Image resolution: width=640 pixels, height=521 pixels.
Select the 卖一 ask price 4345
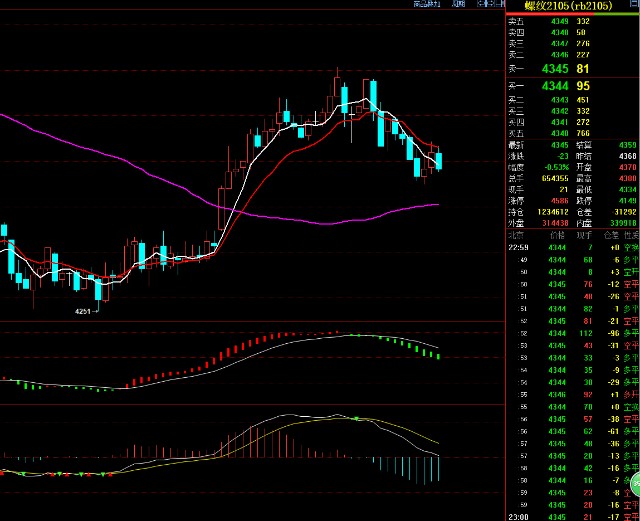[554, 69]
